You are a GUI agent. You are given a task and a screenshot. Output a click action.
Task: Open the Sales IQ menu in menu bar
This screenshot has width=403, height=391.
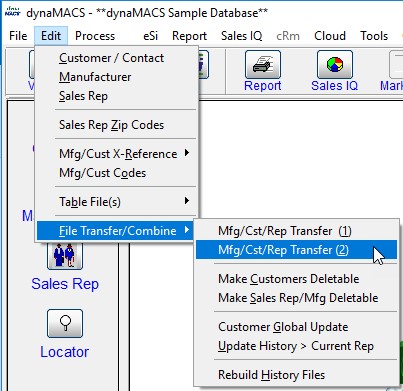pos(241,36)
